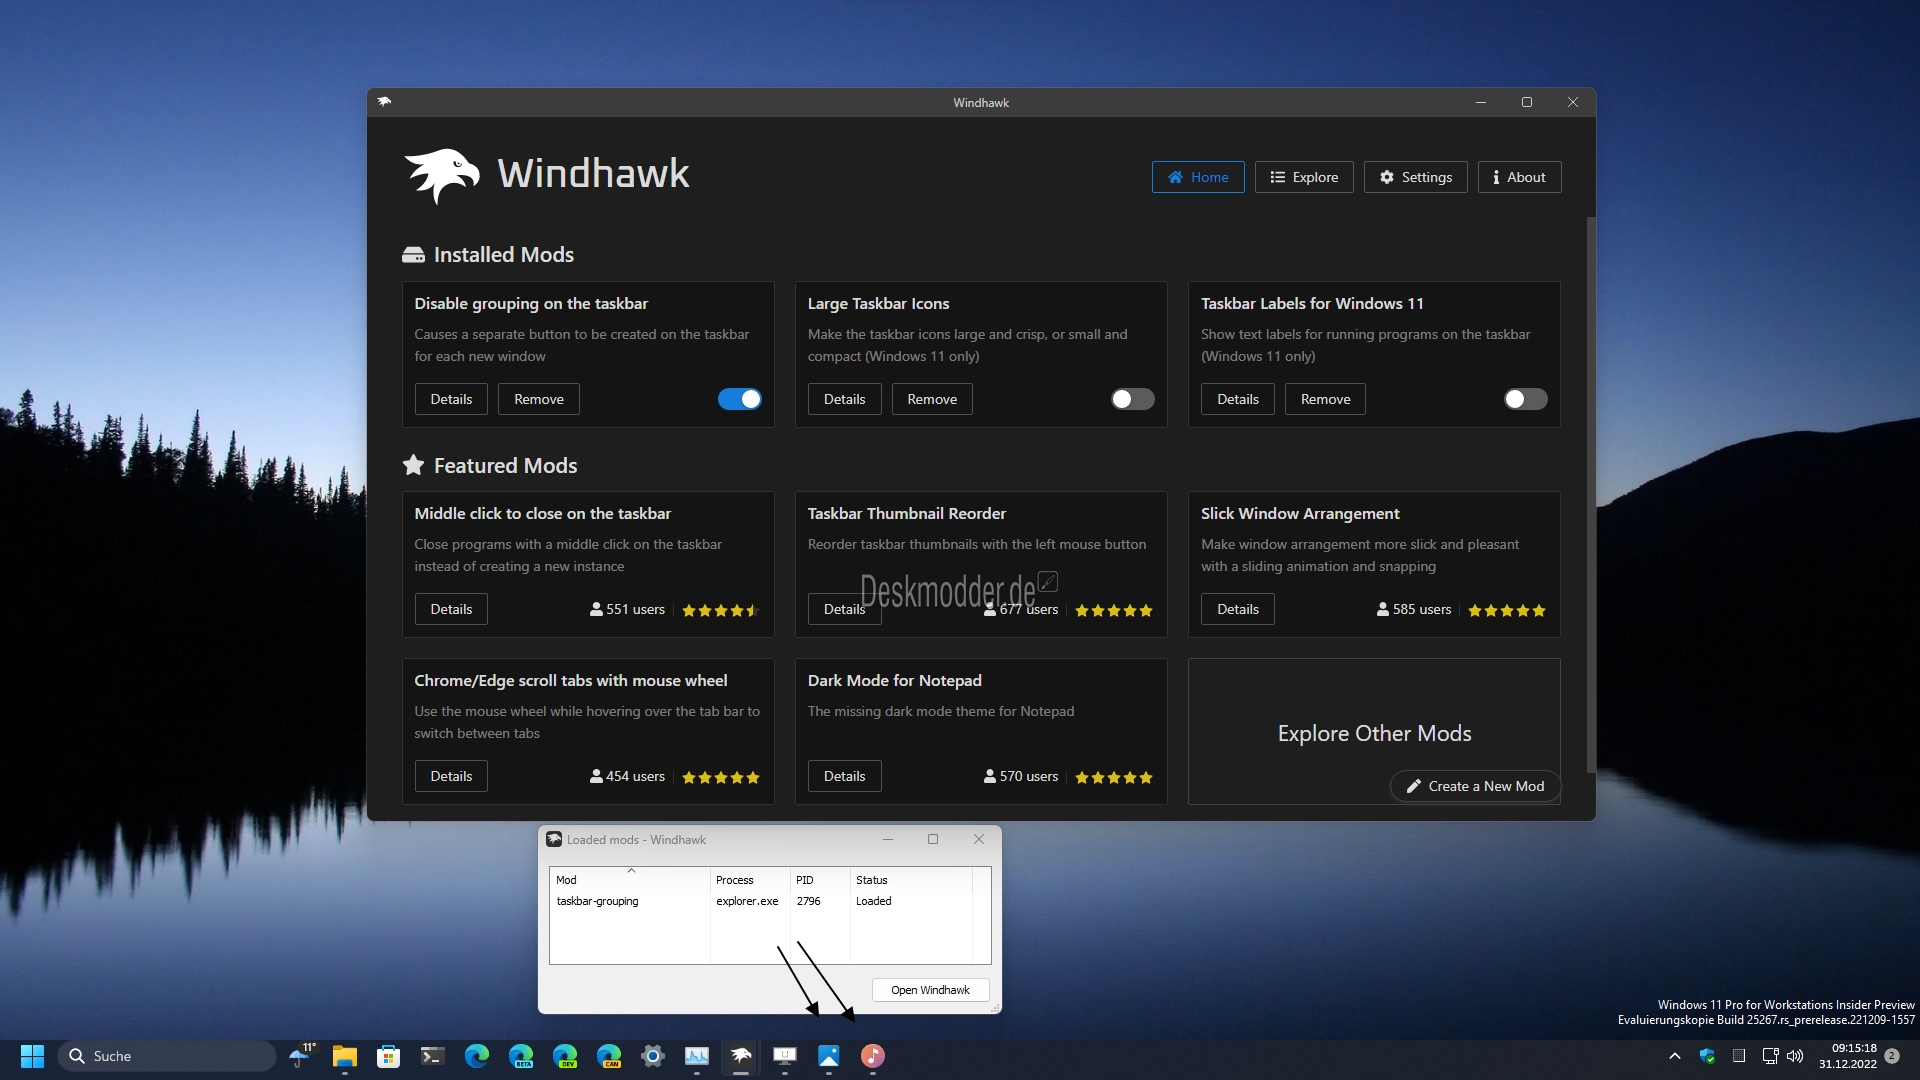Screen dimensions: 1920x1080
Task: View Details of Dark Mode for Notepad
Action: coord(844,776)
